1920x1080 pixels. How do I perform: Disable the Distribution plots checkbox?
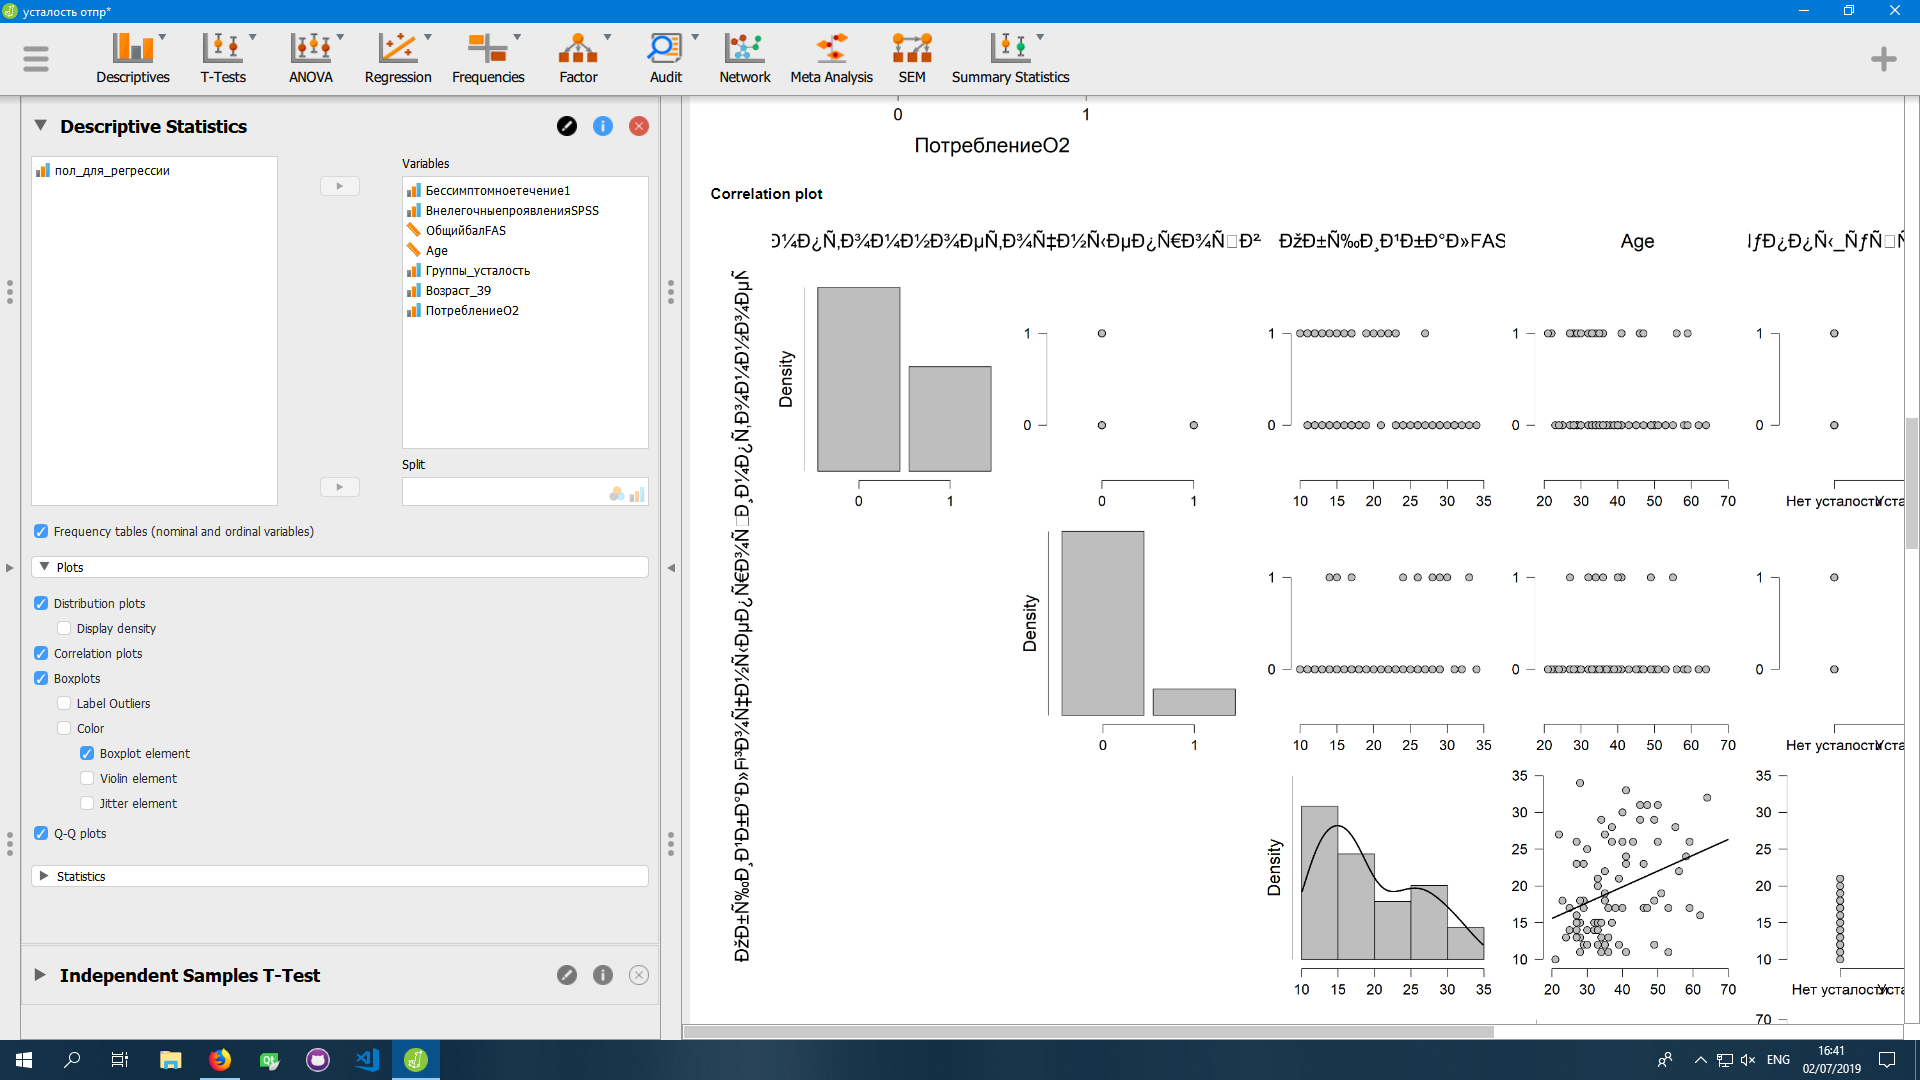coord(41,603)
